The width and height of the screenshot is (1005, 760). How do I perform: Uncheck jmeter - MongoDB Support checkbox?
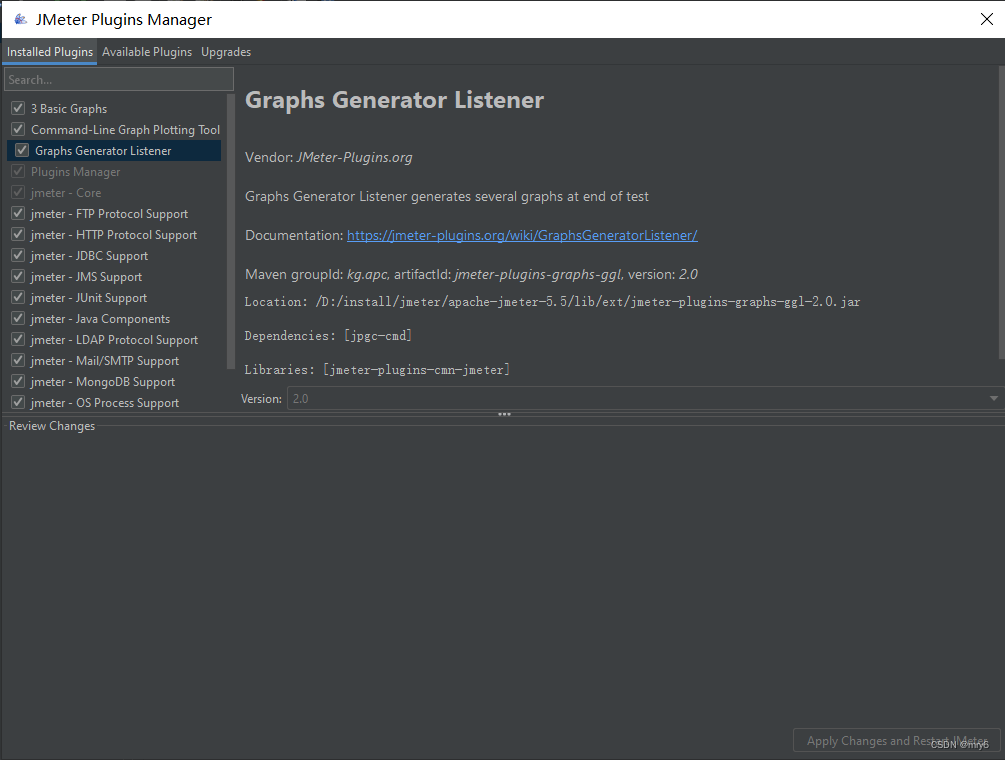point(18,382)
